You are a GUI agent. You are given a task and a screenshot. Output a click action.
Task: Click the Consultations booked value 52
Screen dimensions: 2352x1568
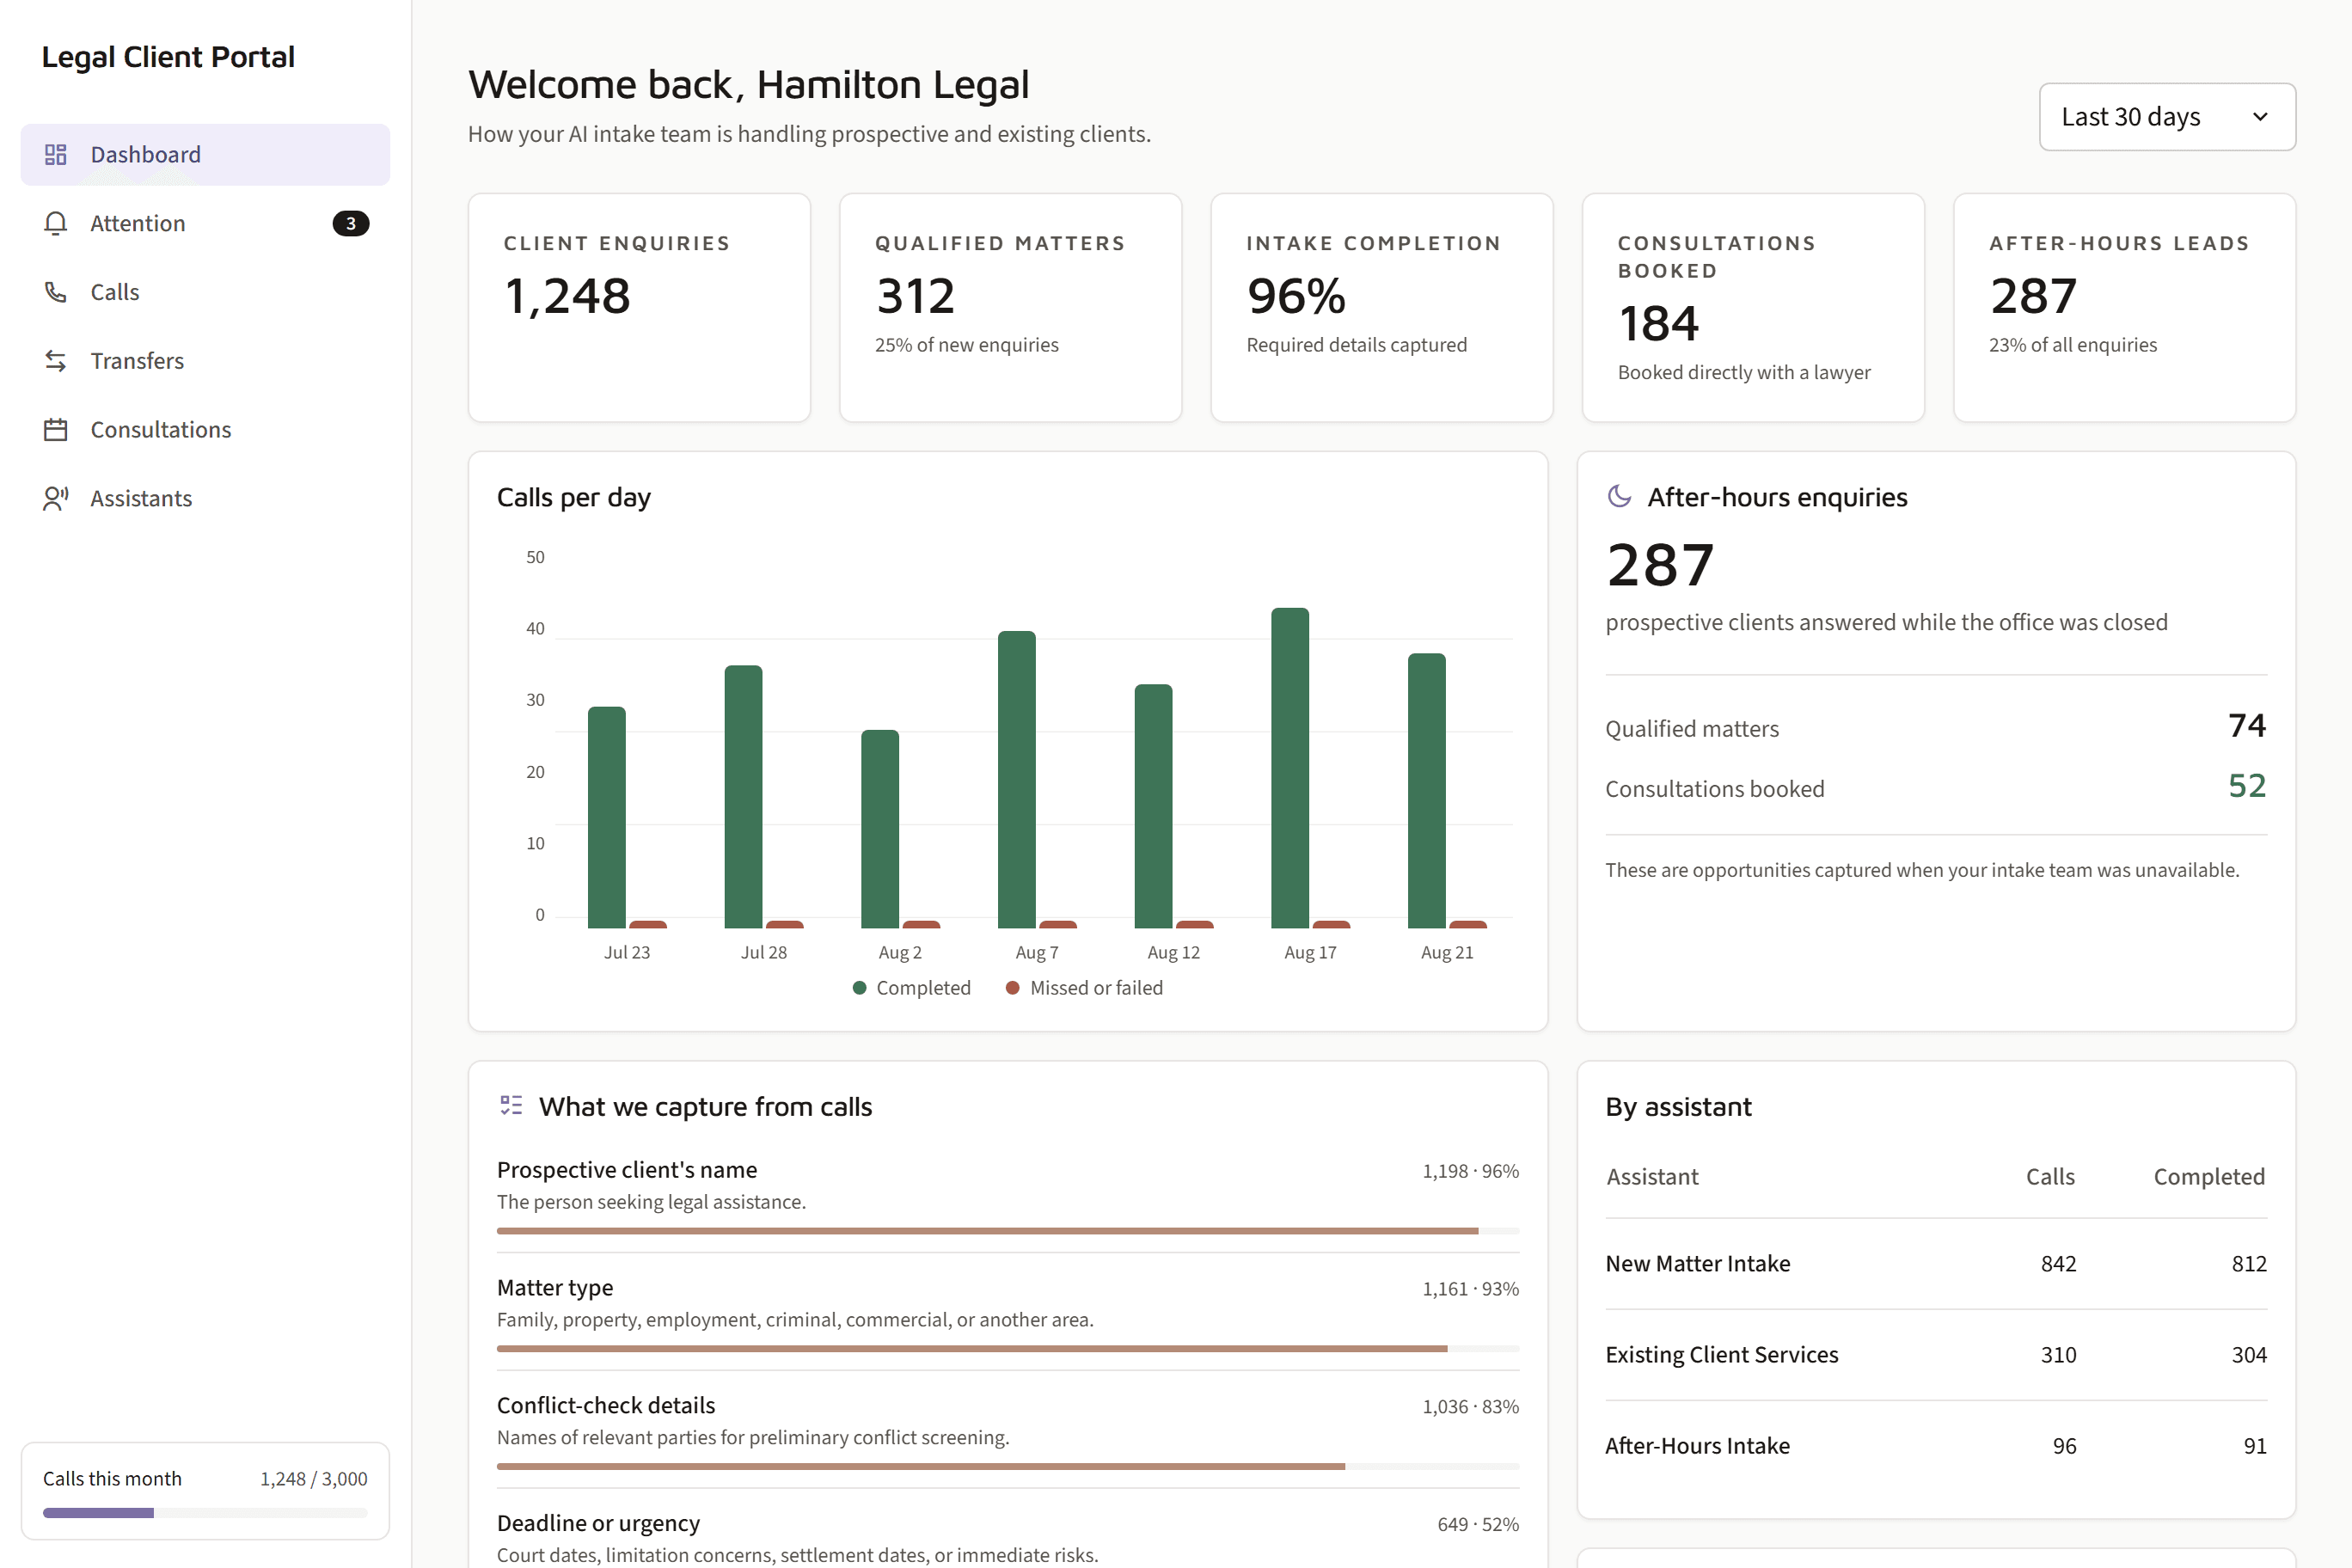(x=2247, y=785)
